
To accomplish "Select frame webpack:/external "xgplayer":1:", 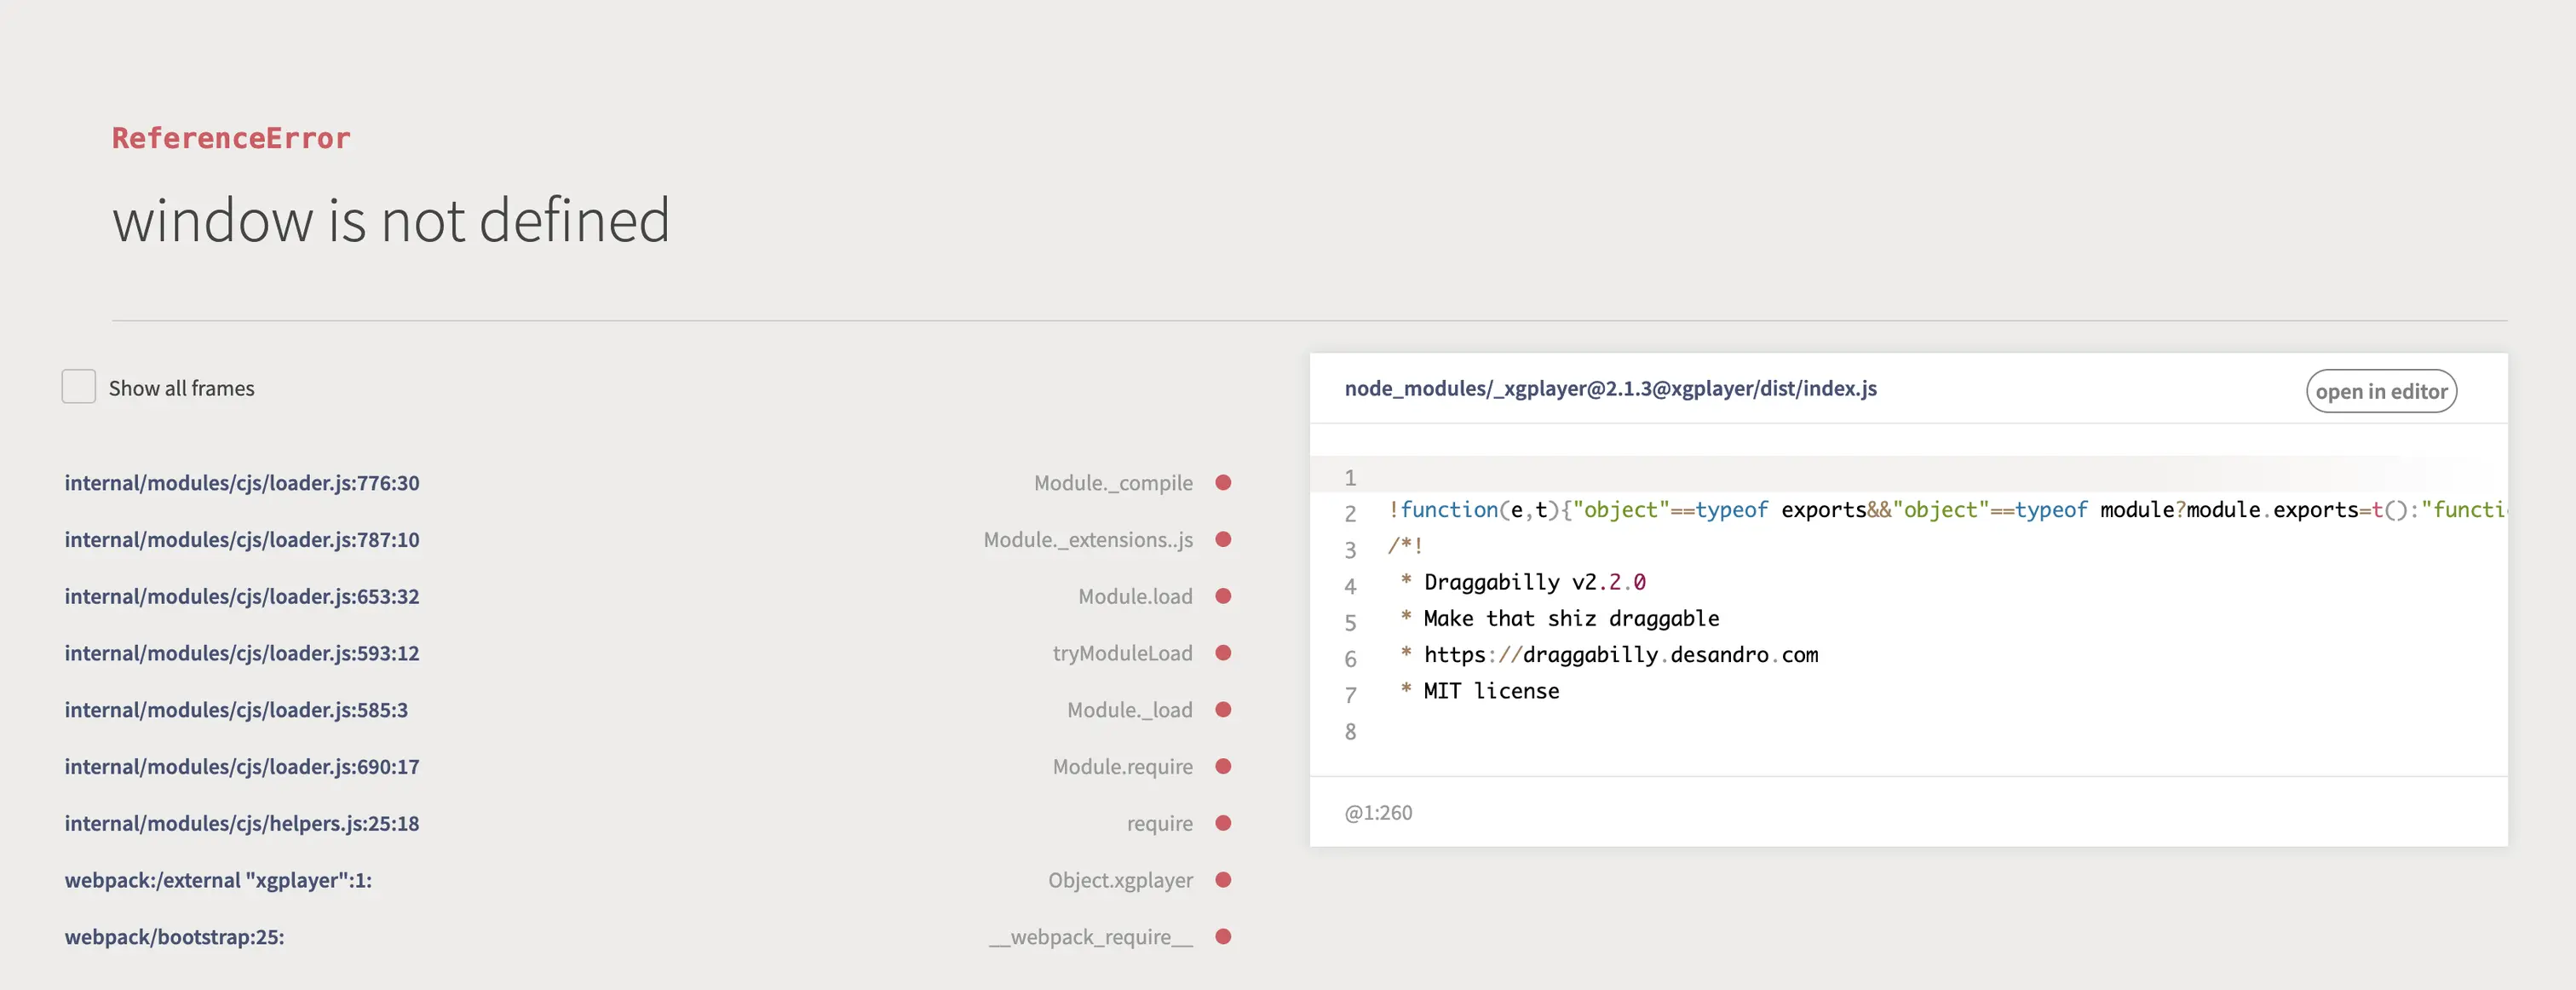I will [218, 880].
